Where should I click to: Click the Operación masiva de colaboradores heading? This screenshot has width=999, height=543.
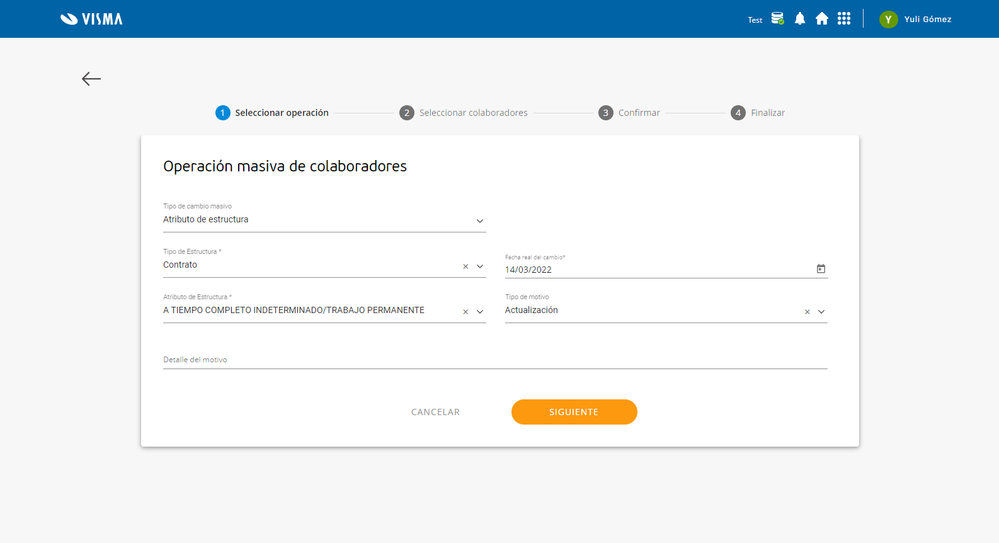(x=285, y=166)
